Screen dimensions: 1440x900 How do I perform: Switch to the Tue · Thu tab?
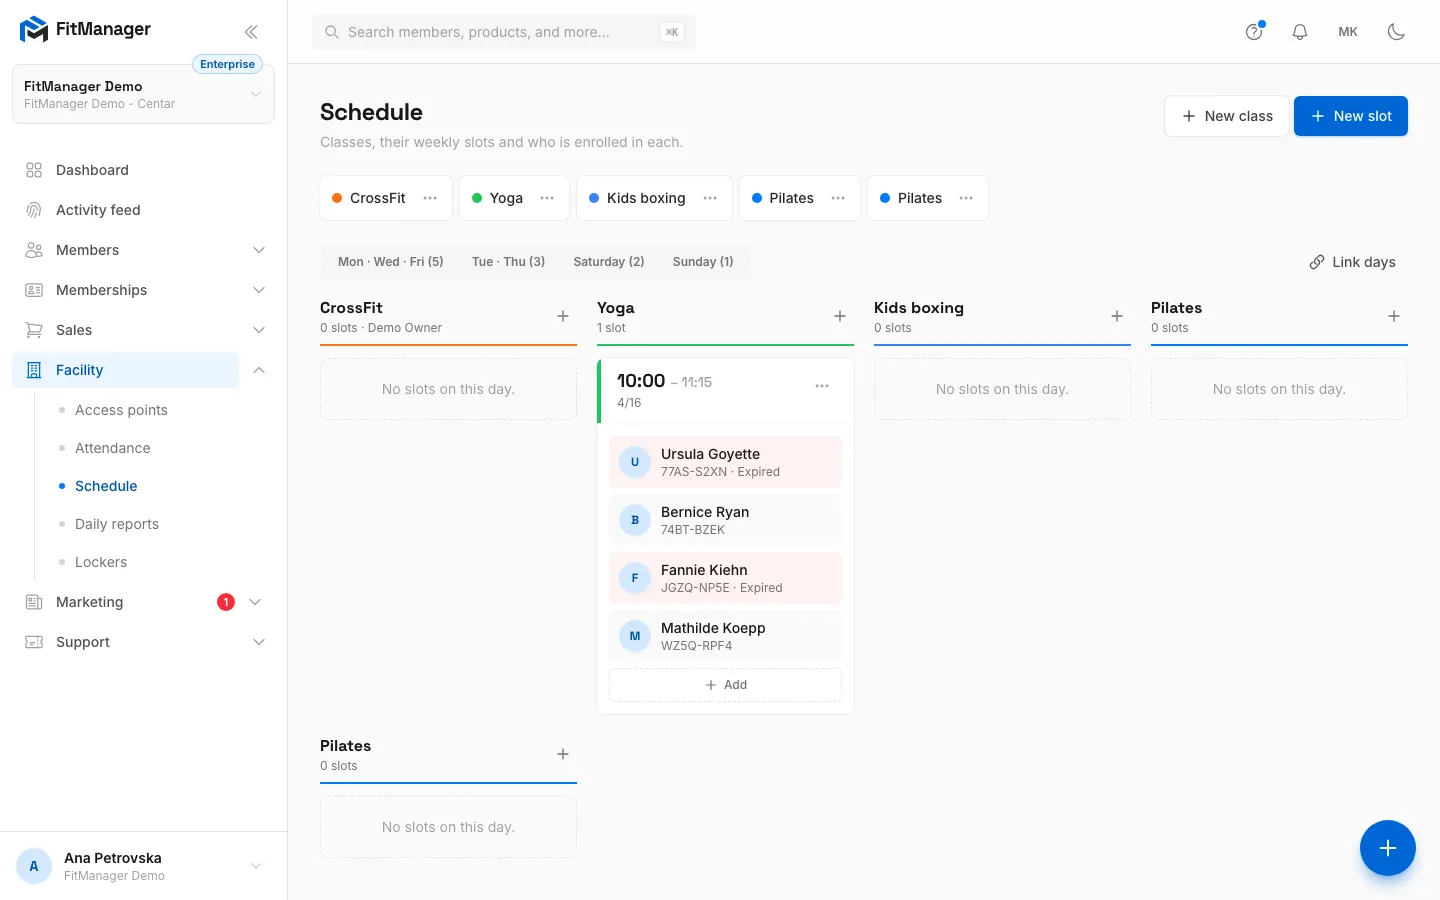pos(508,262)
